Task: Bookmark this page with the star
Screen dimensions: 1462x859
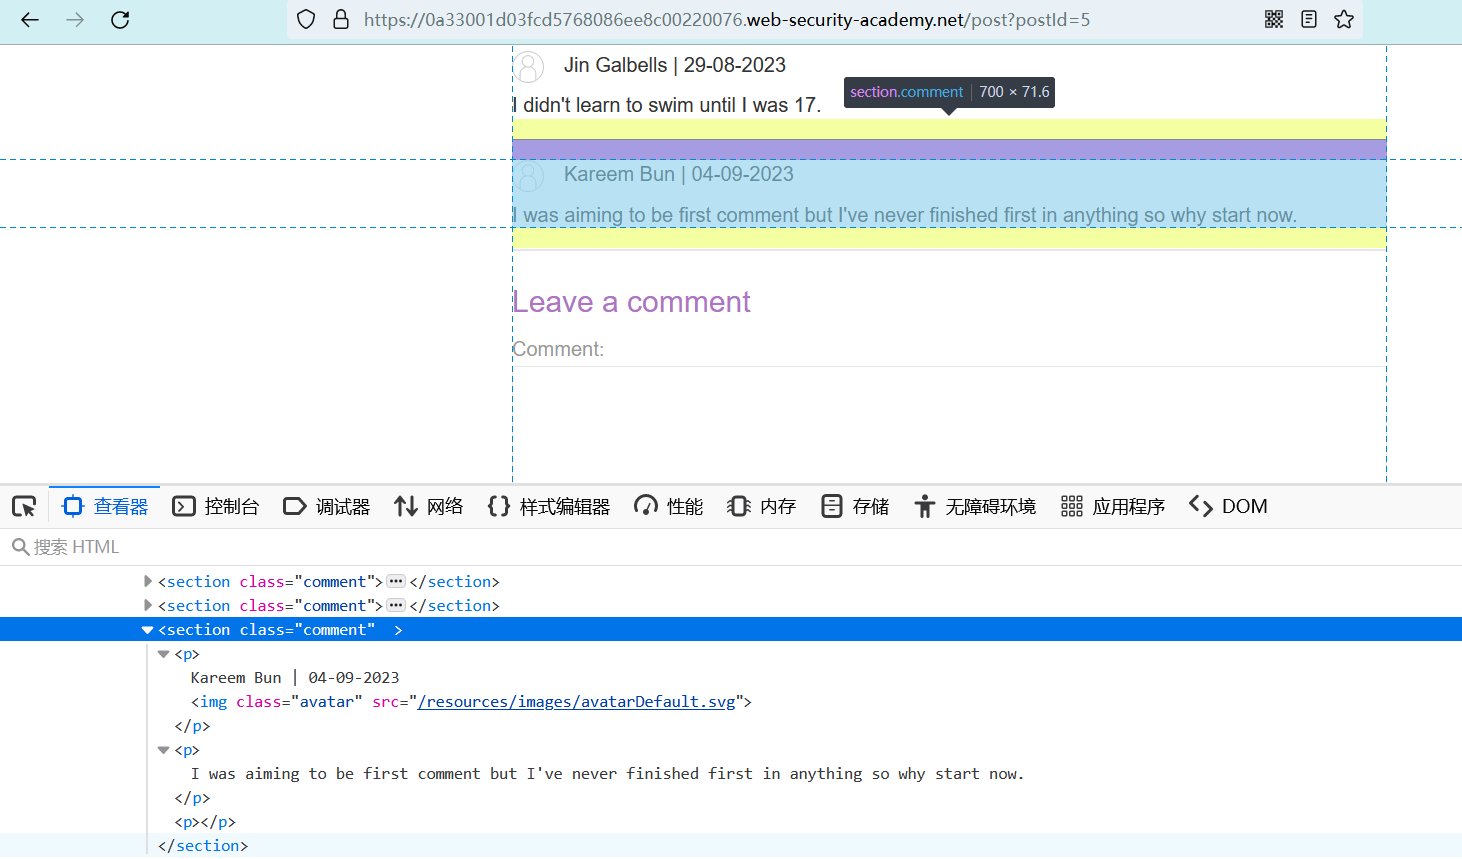Action: point(1344,19)
